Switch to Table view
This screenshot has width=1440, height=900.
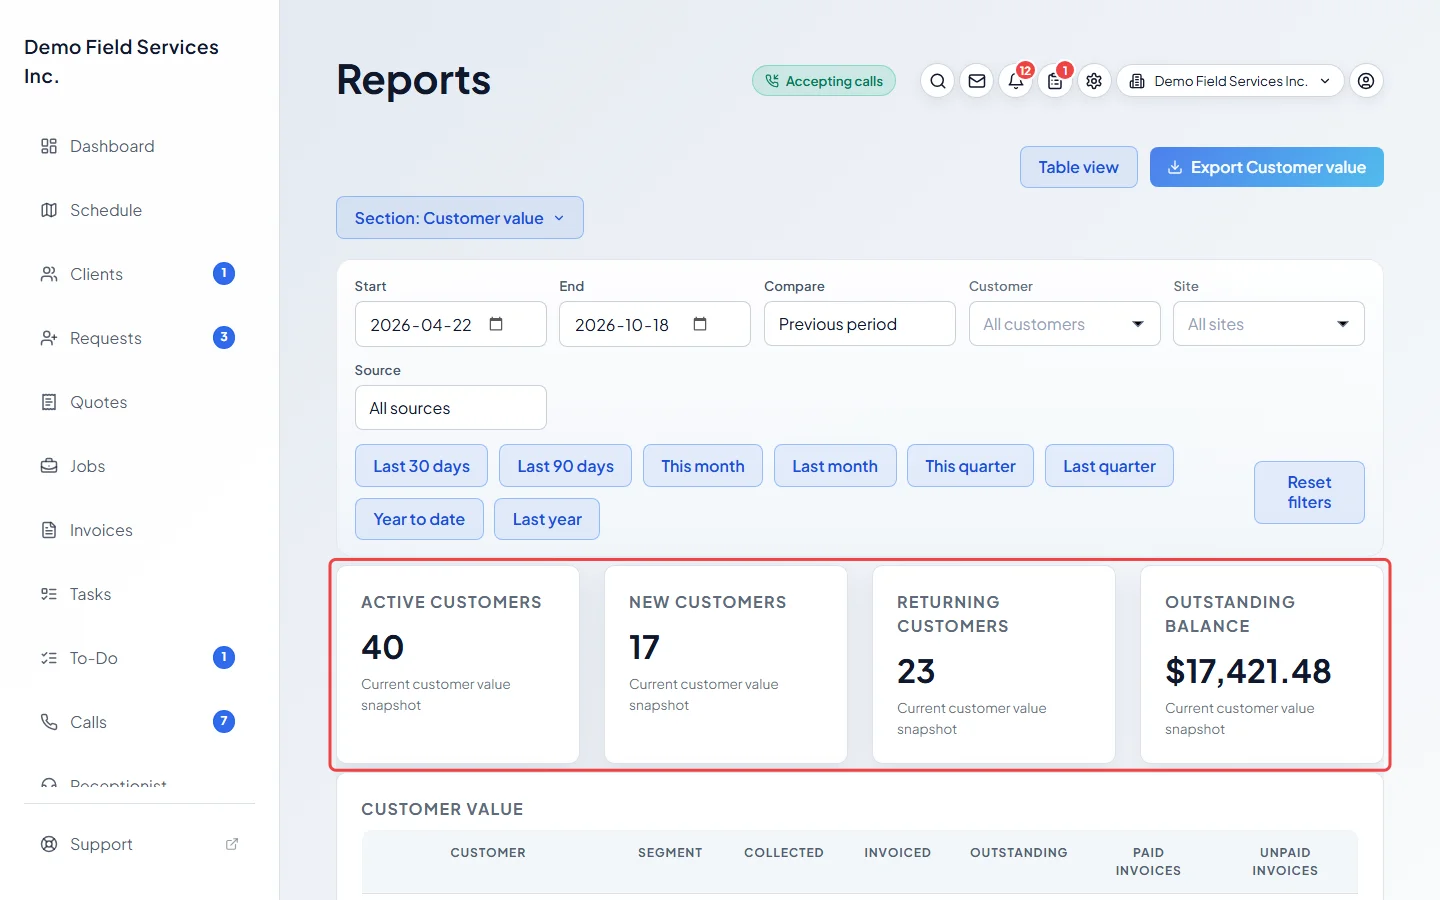coord(1079,167)
